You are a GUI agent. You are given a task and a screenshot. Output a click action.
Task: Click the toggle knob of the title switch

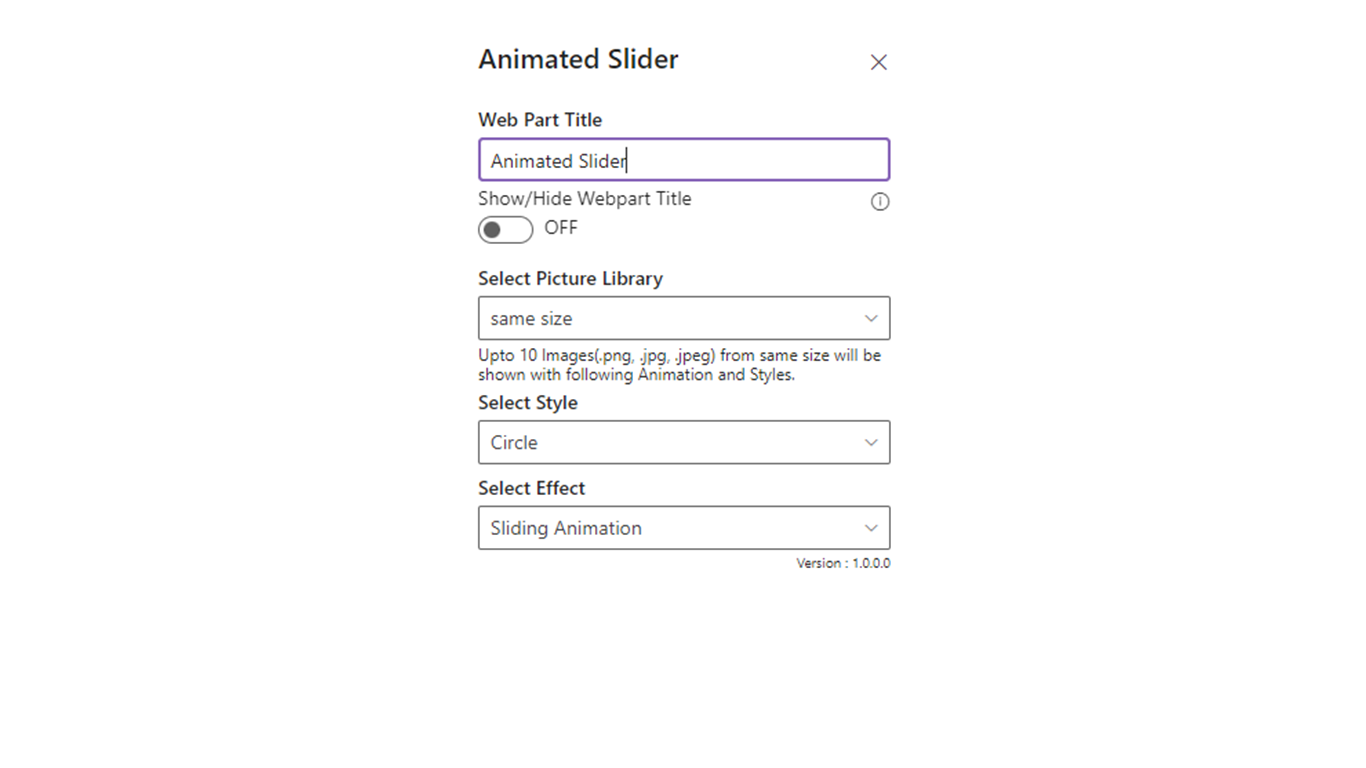tap(492, 230)
